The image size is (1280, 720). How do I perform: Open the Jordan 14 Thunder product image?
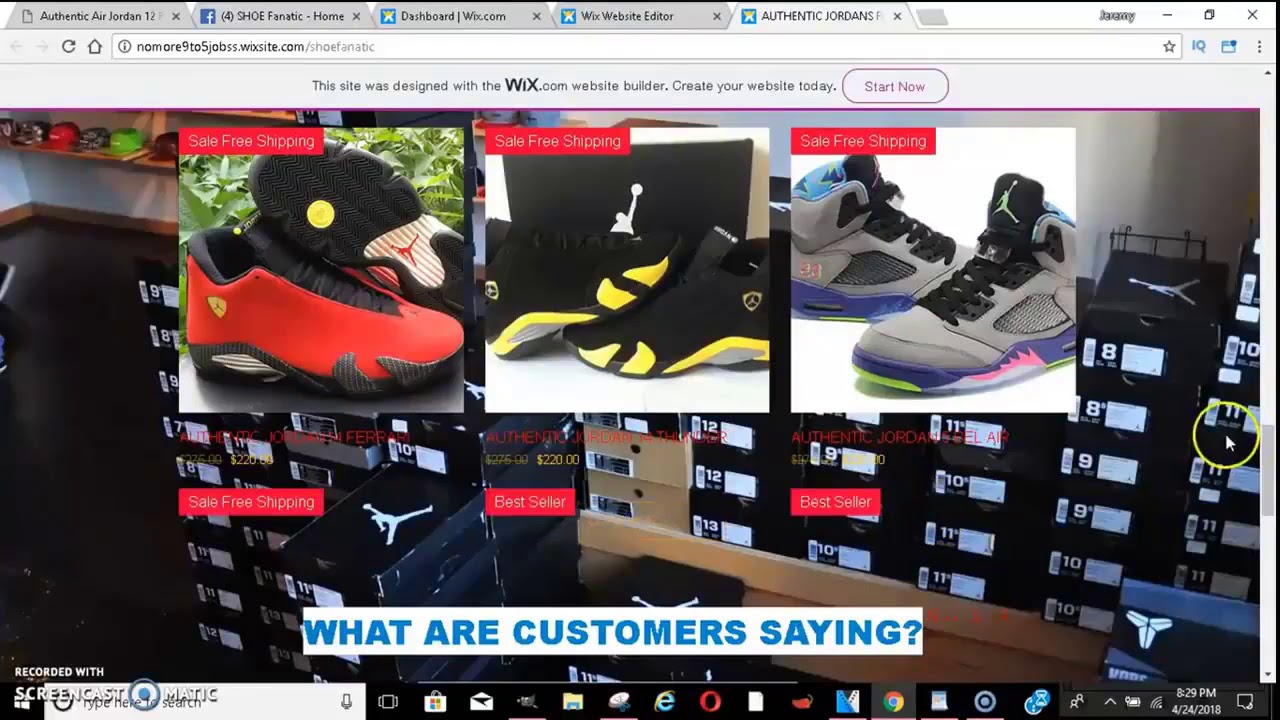click(627, 270)
